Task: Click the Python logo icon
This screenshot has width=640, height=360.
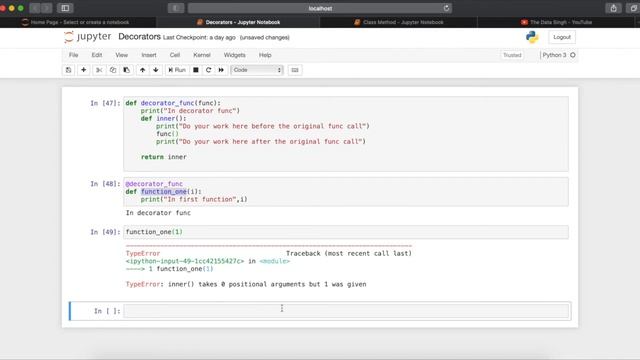Action: [x=532, y=37]
